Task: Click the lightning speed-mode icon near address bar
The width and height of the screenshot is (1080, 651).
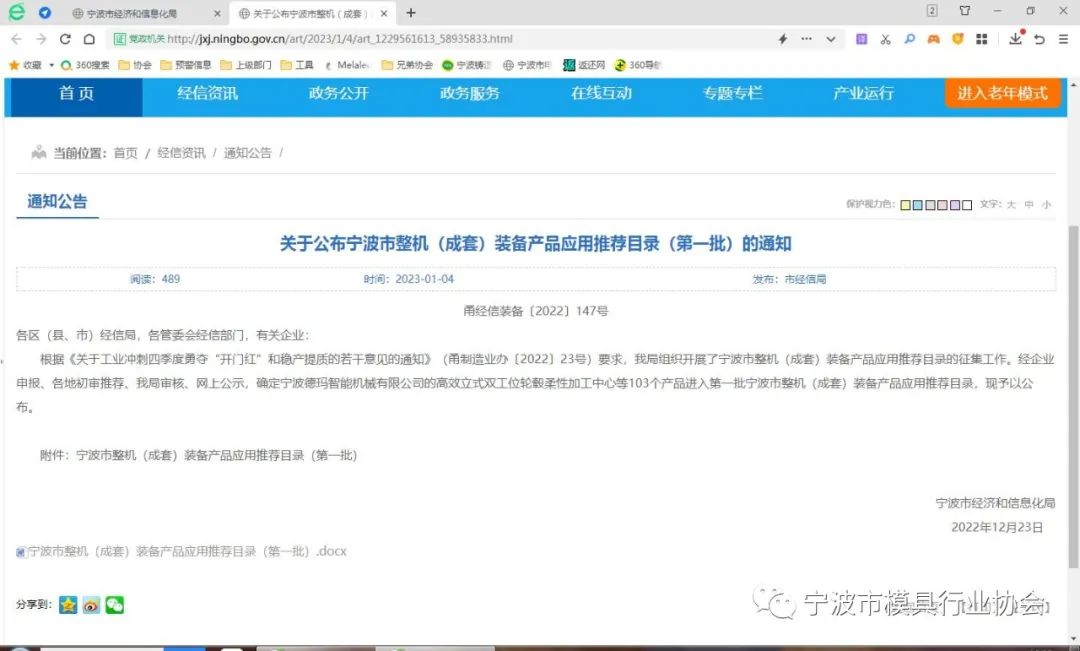Action: pyautogui.click(x=783, y=38)
